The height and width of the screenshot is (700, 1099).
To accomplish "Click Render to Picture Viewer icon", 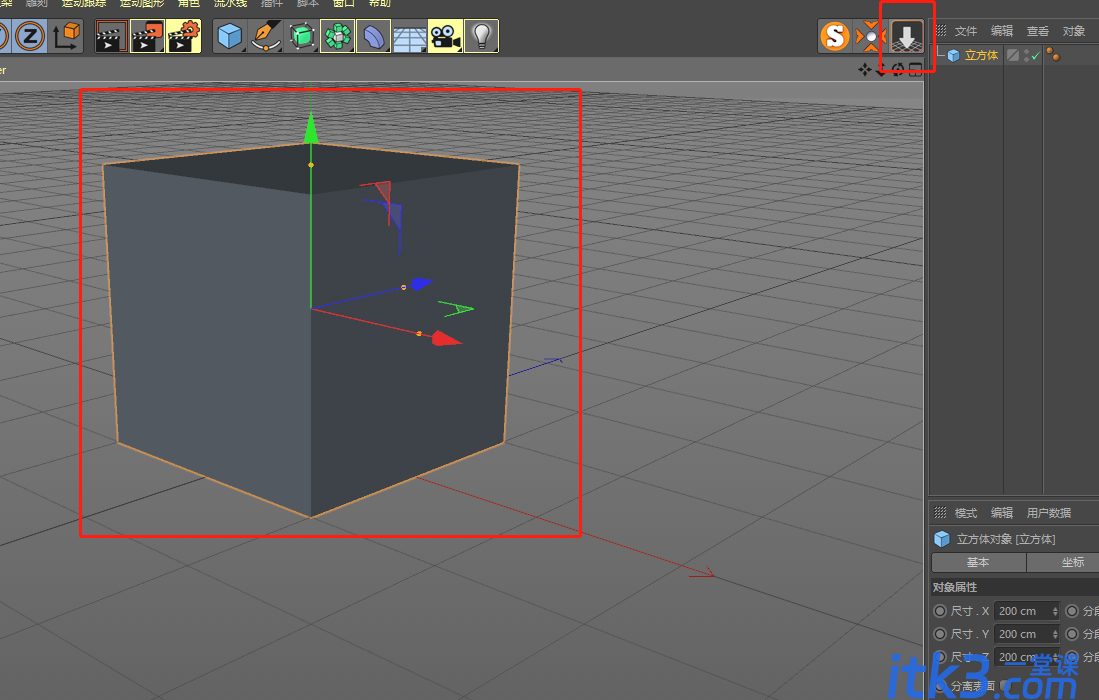I will (x=147, y=36).
